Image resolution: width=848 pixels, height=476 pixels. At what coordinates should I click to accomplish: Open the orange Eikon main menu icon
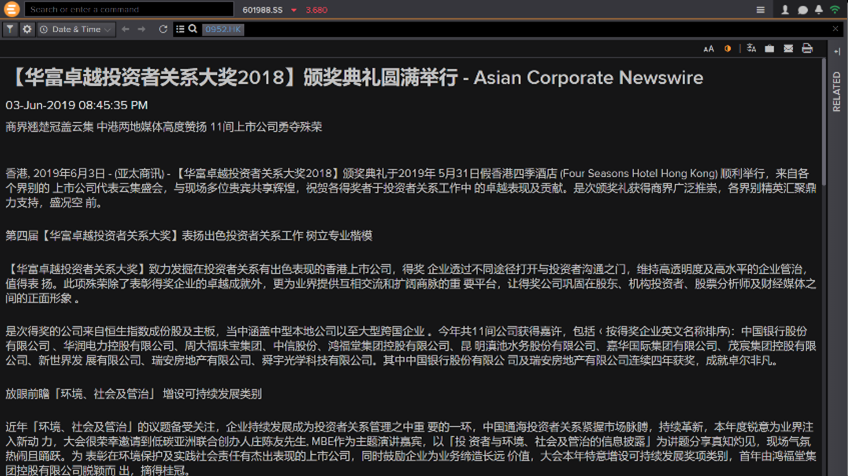click(x=11, y=9)
